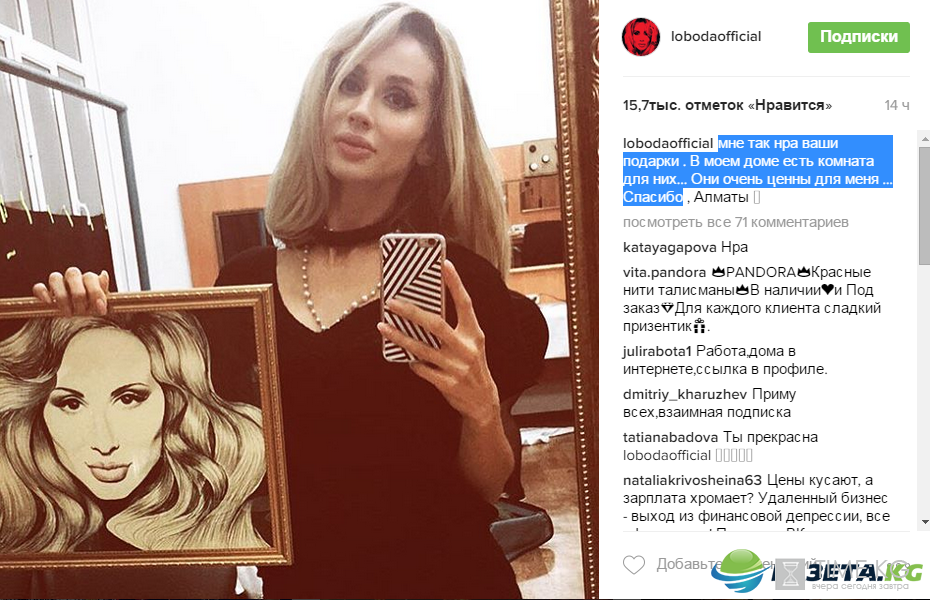Image resolution: width=930 pixels, height=600 pixels.
Task: Open lobodaofficial username in header
Action: pyautogui.click(x=716, y=37)
